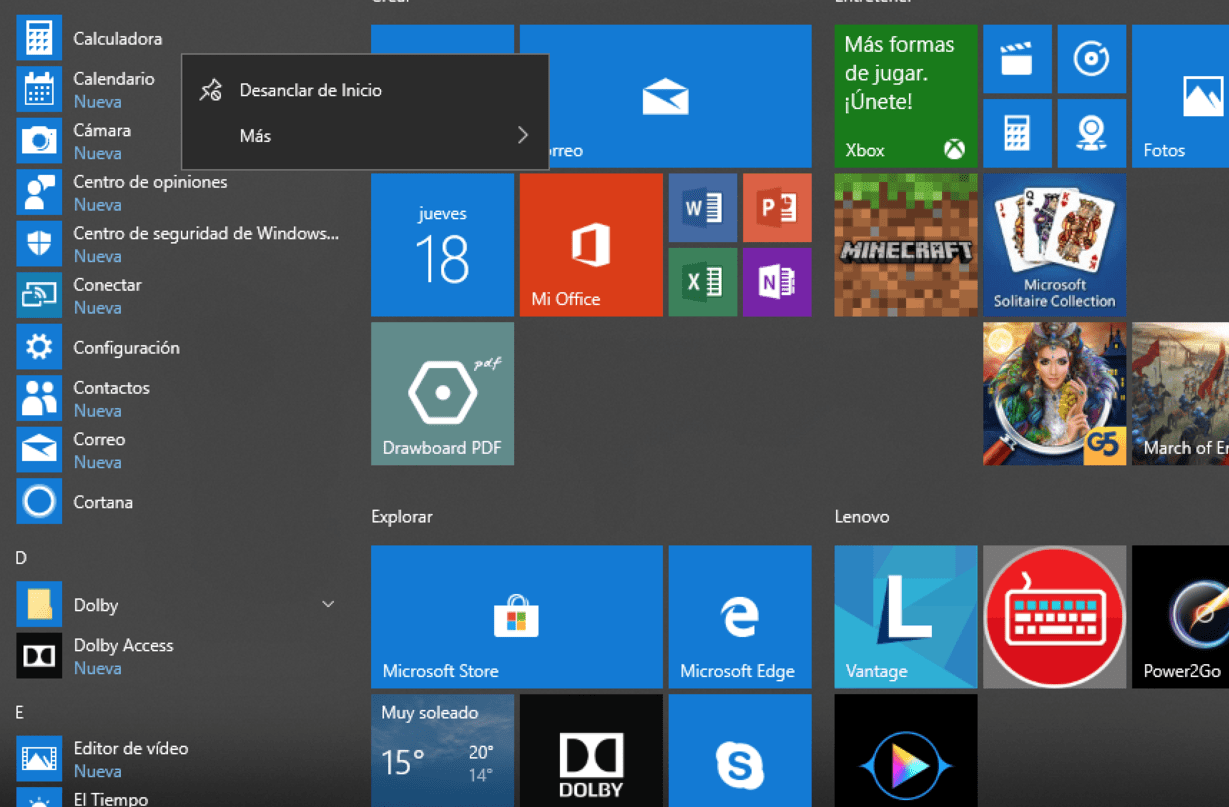This screenshot has height=807, width=1229.
Task: Select Desanclar de Inicio
Action: point(310,89)
